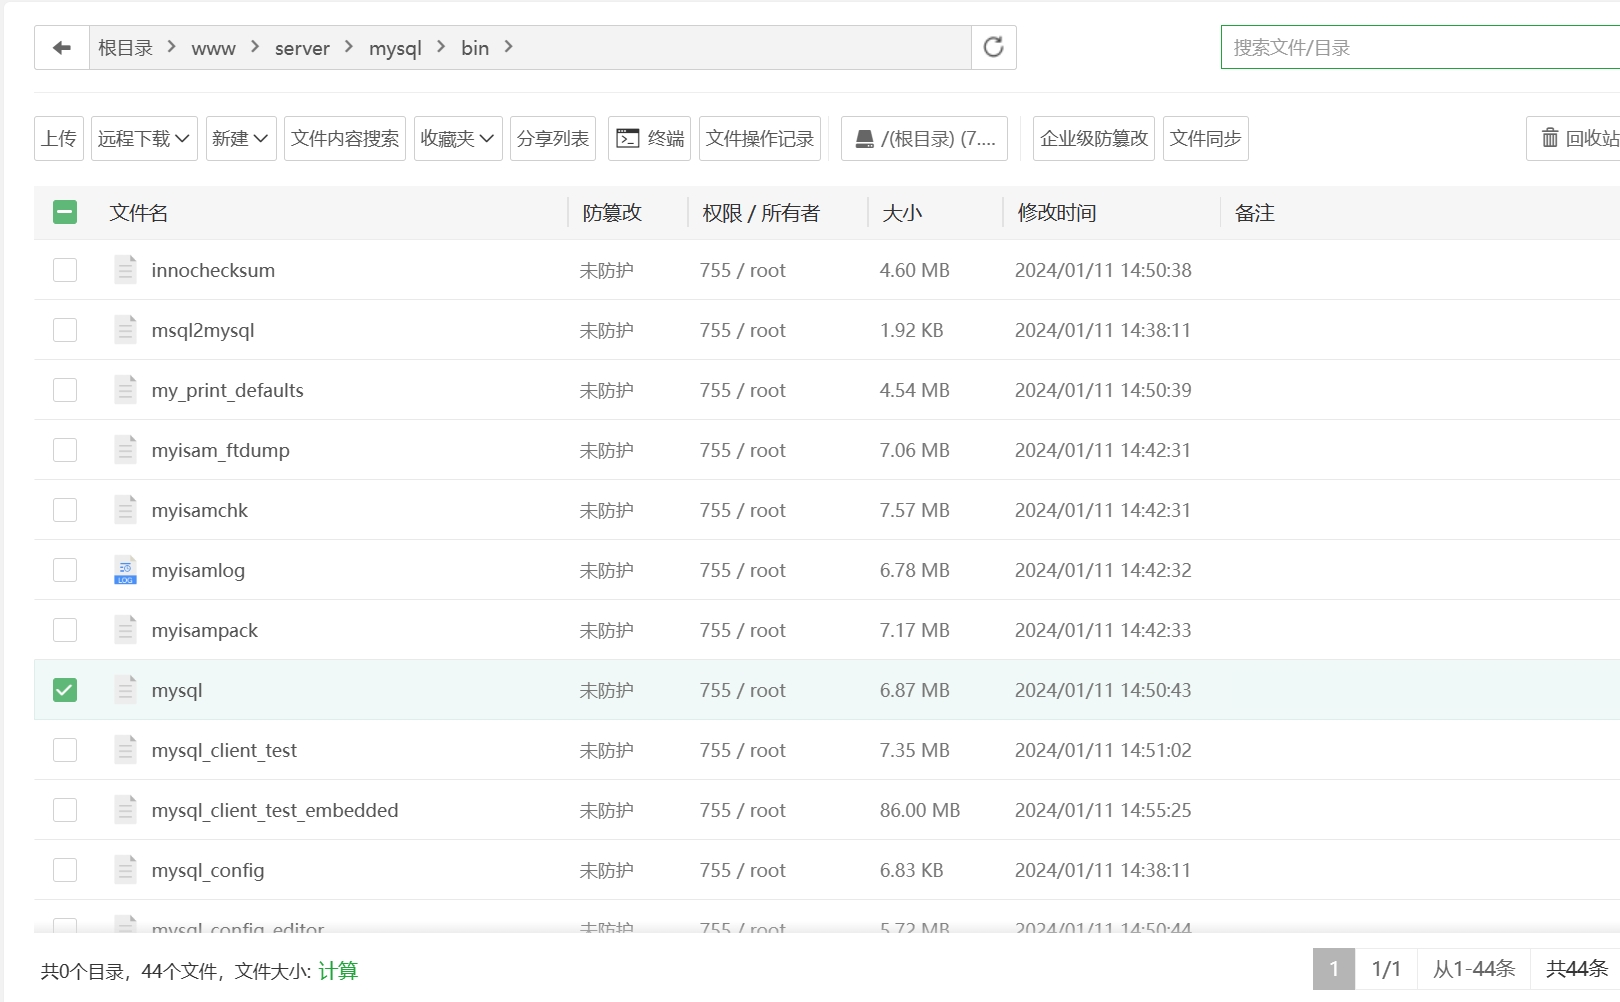
Task: Click the bin breadcrumb segment
Action: (x=475, y=48)
